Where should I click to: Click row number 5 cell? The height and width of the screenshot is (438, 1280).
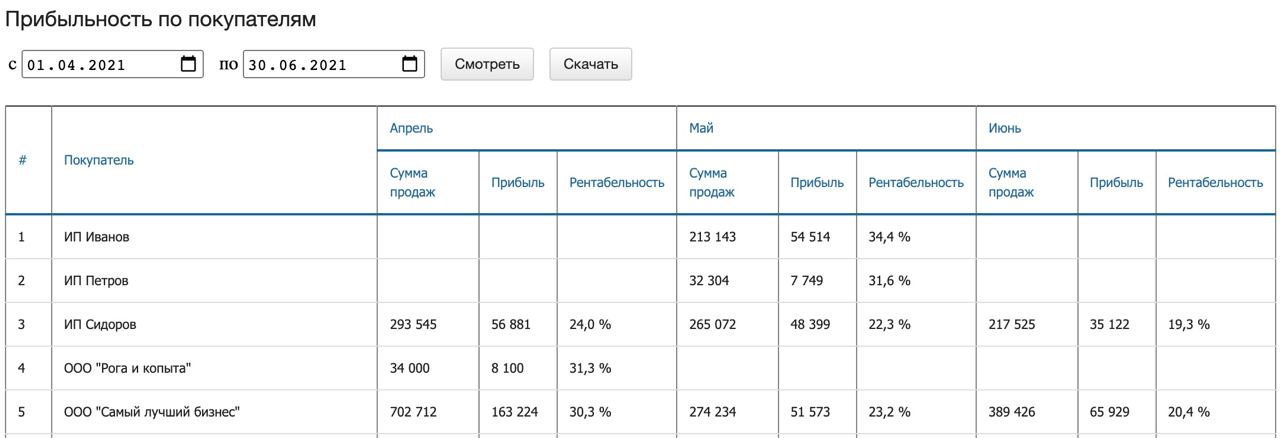tap(28, 412)
